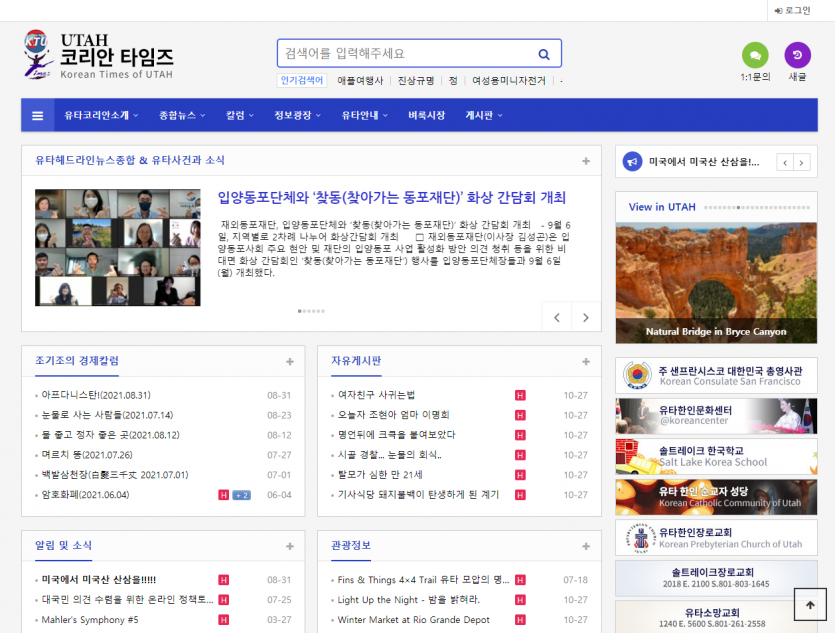
Task: Expand the 유타코리안소개 dropdown menu
Action: [101, 115]
